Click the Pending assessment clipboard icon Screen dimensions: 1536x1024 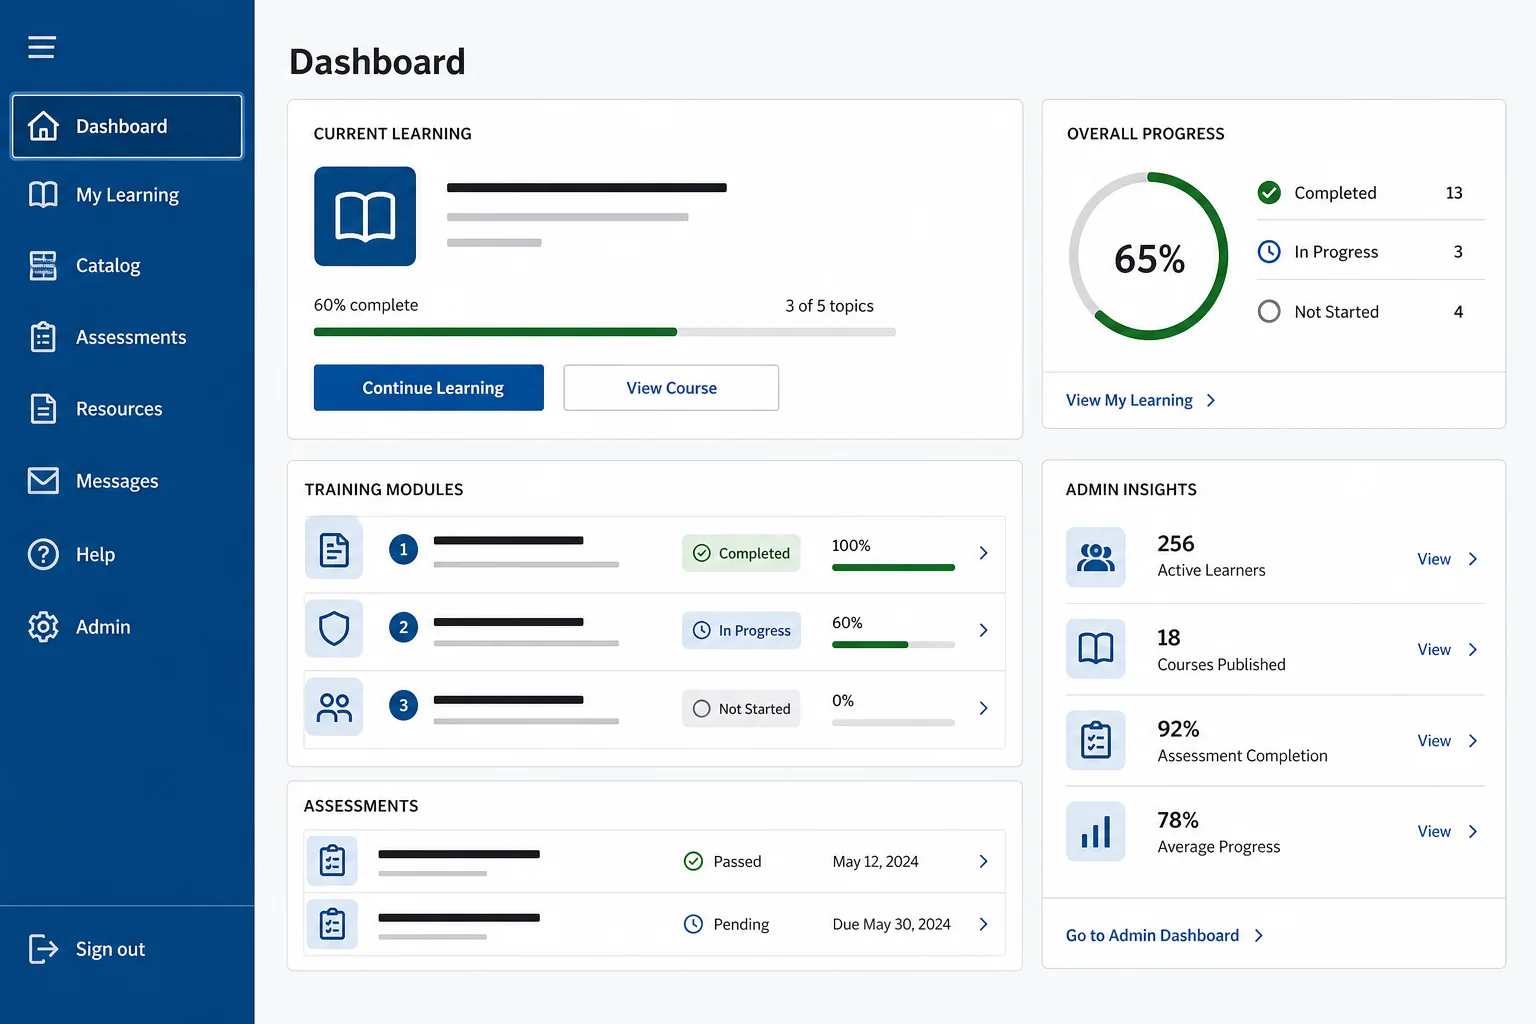(332, 924)
